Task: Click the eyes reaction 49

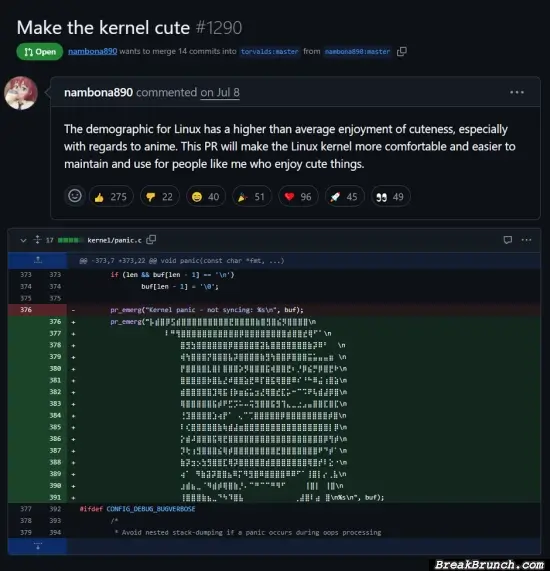Action: (390, 197)
